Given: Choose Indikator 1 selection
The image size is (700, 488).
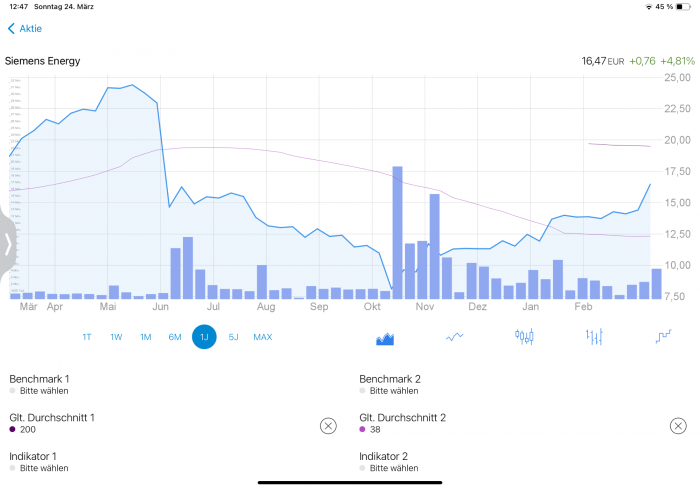Looking at the screenshot, I should (39, 462).
